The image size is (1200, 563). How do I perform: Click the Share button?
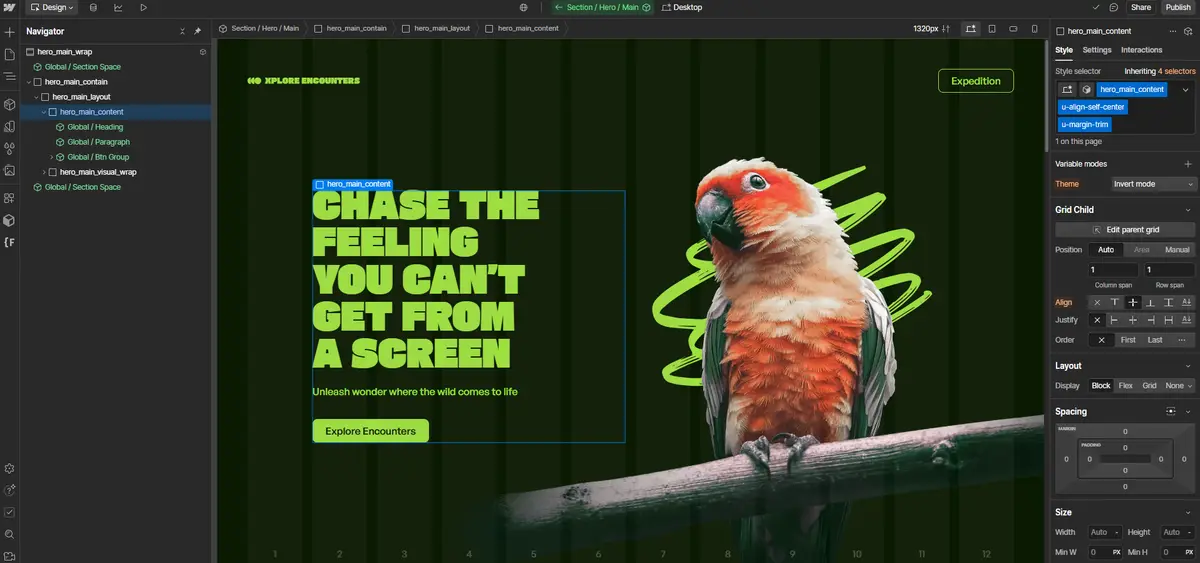[1141, 7]
